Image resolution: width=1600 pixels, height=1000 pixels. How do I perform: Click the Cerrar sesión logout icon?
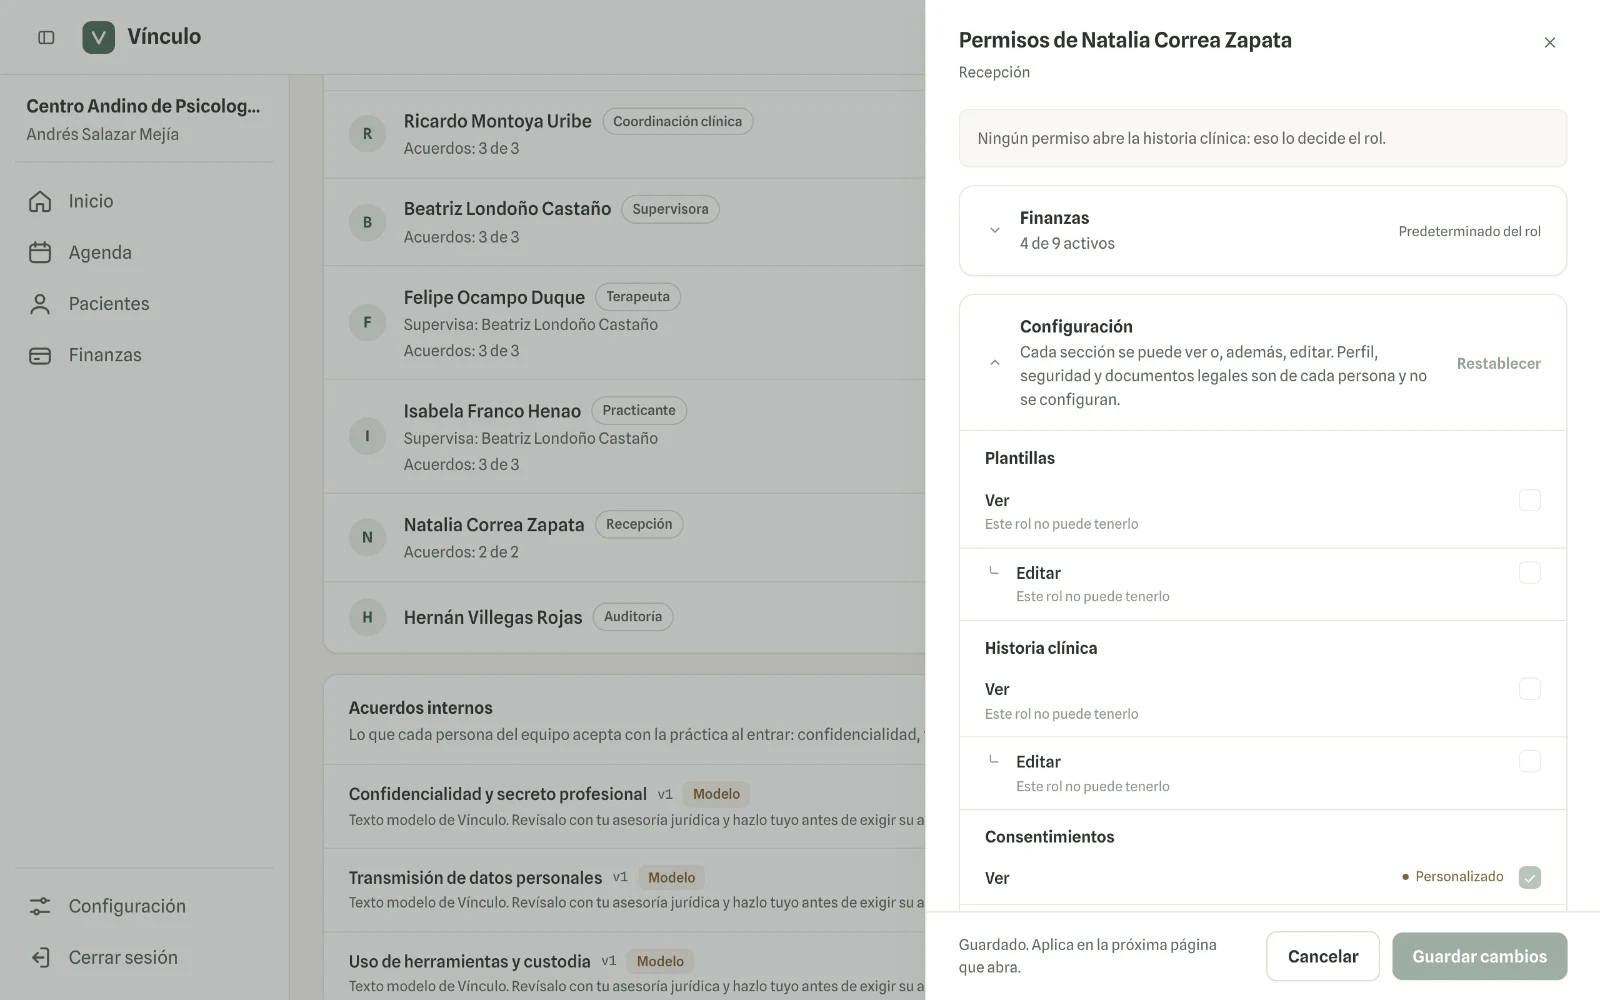[x=40, y=957]
